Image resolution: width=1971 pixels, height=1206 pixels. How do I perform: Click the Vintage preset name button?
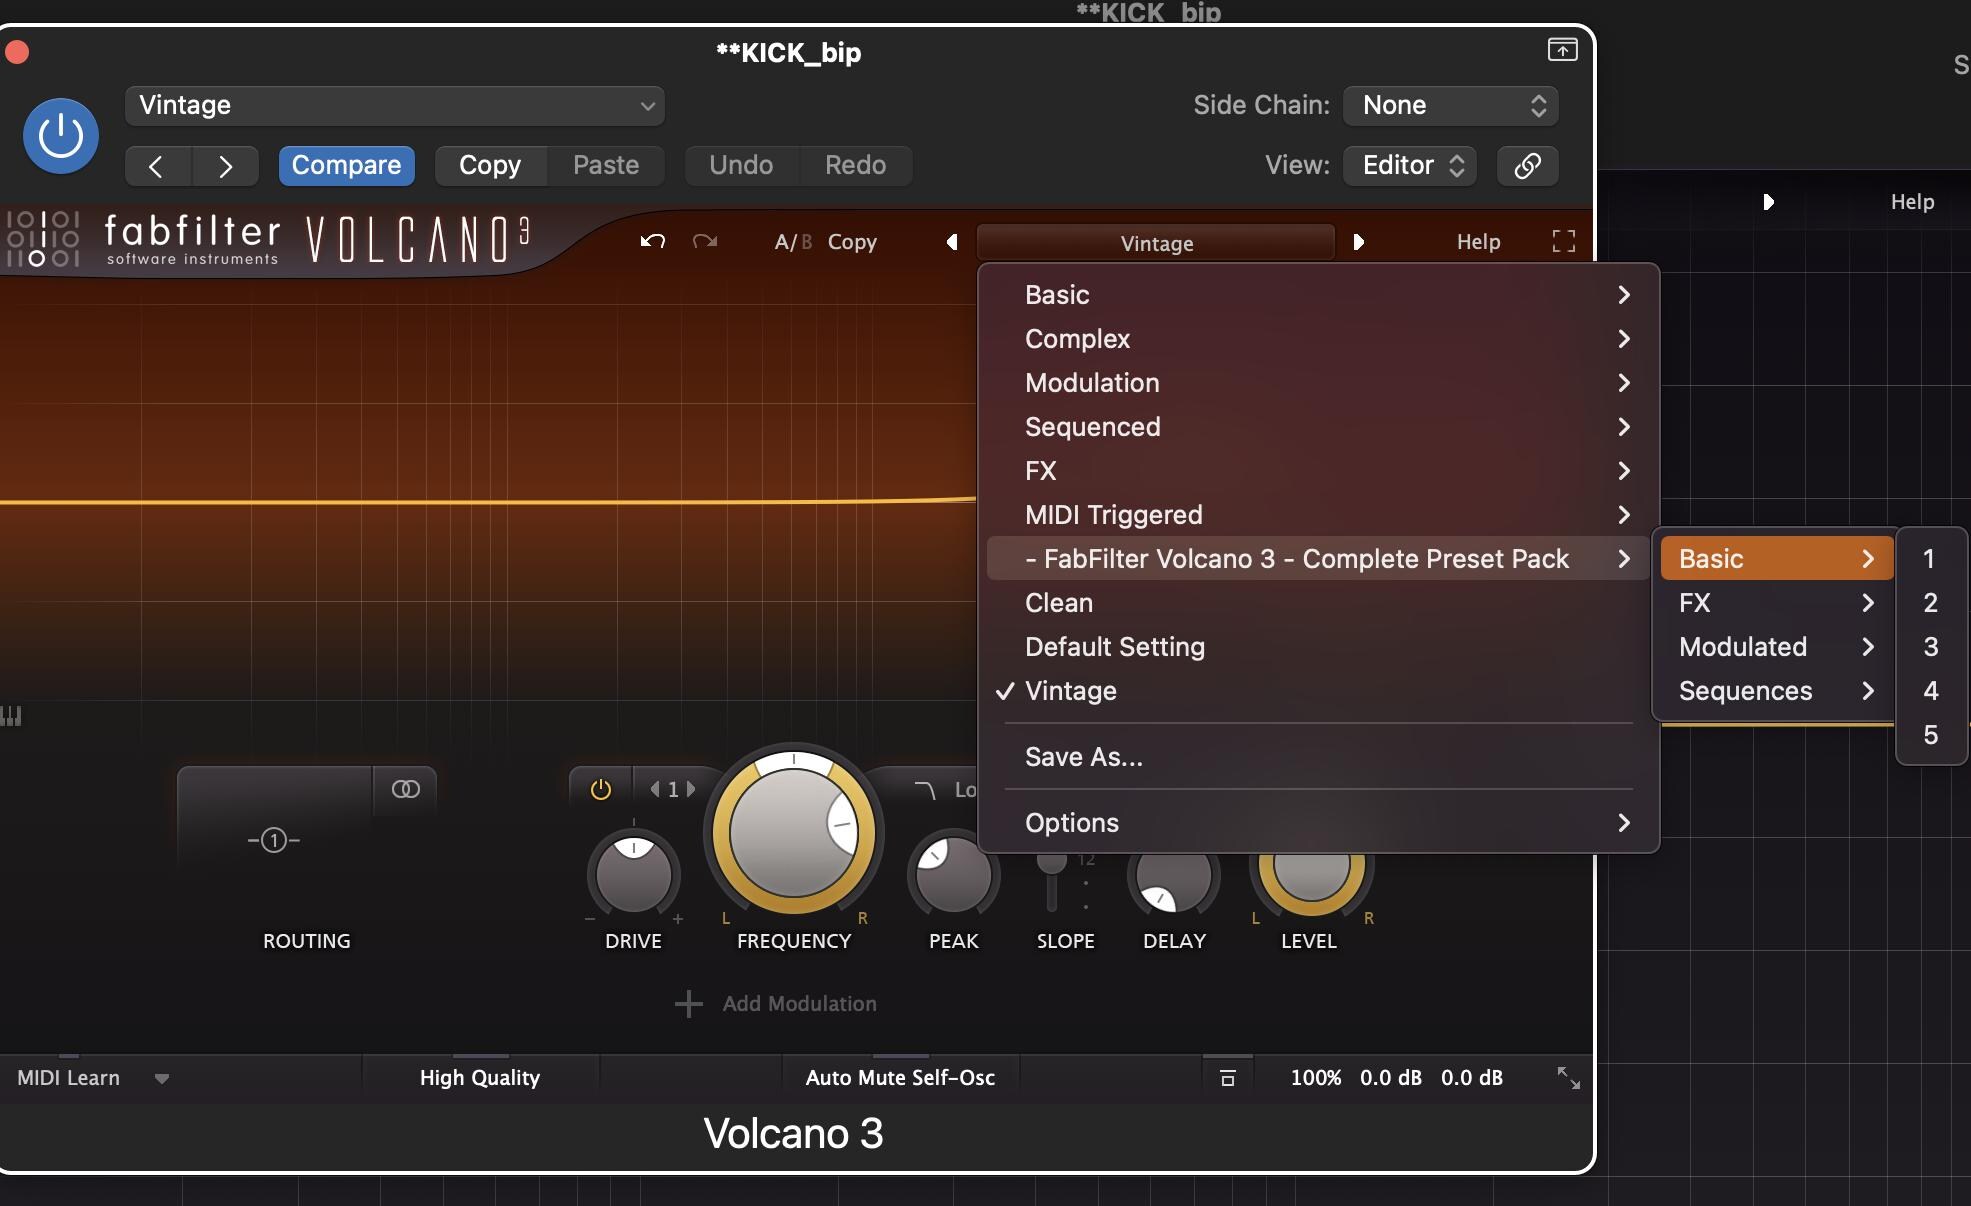pyautogui.click(x=1156, y=243)
